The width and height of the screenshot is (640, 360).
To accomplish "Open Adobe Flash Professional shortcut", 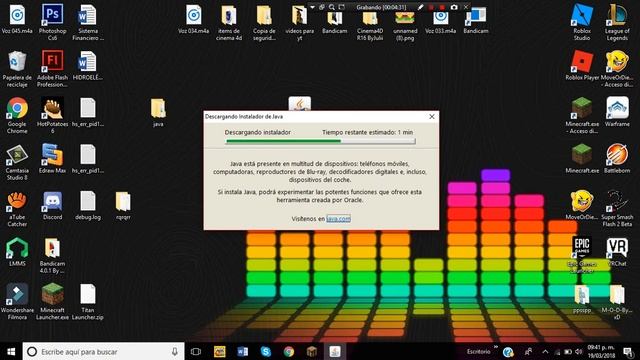I will coord(52,68).
